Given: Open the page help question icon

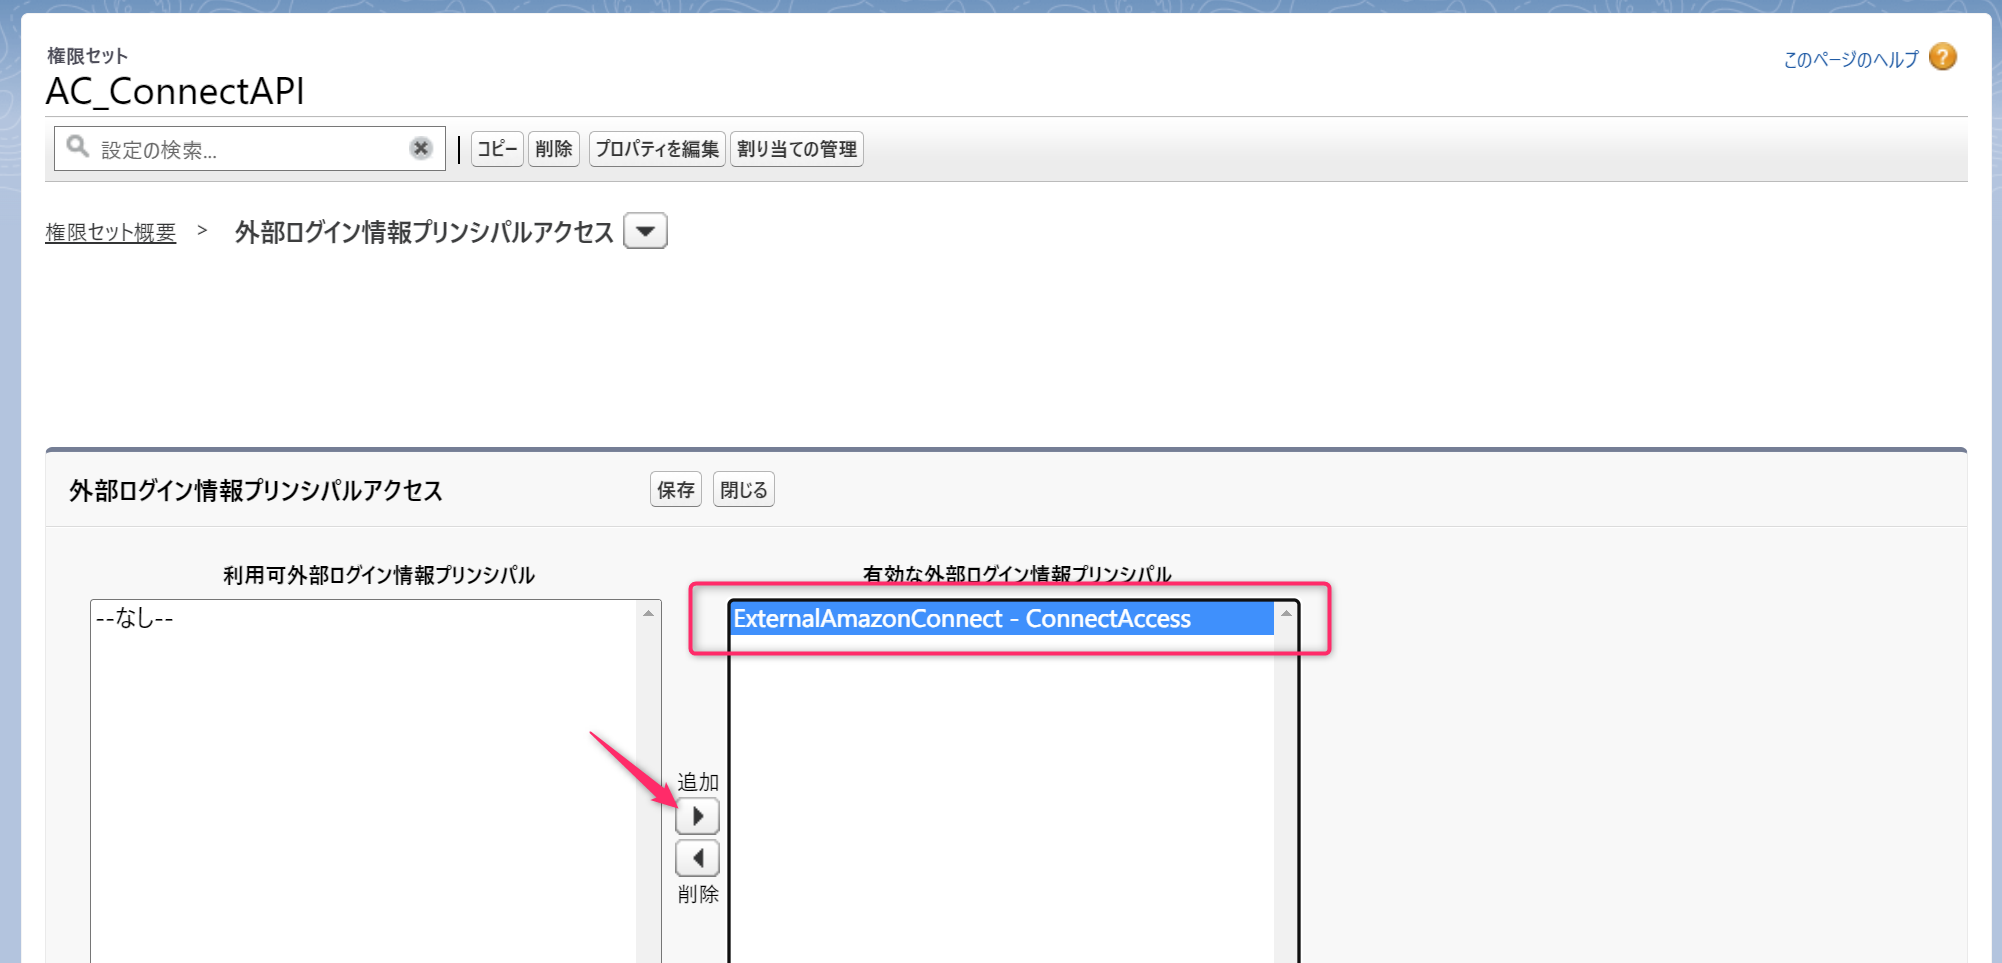Looking at the screenshot, I should (1943, 57).
